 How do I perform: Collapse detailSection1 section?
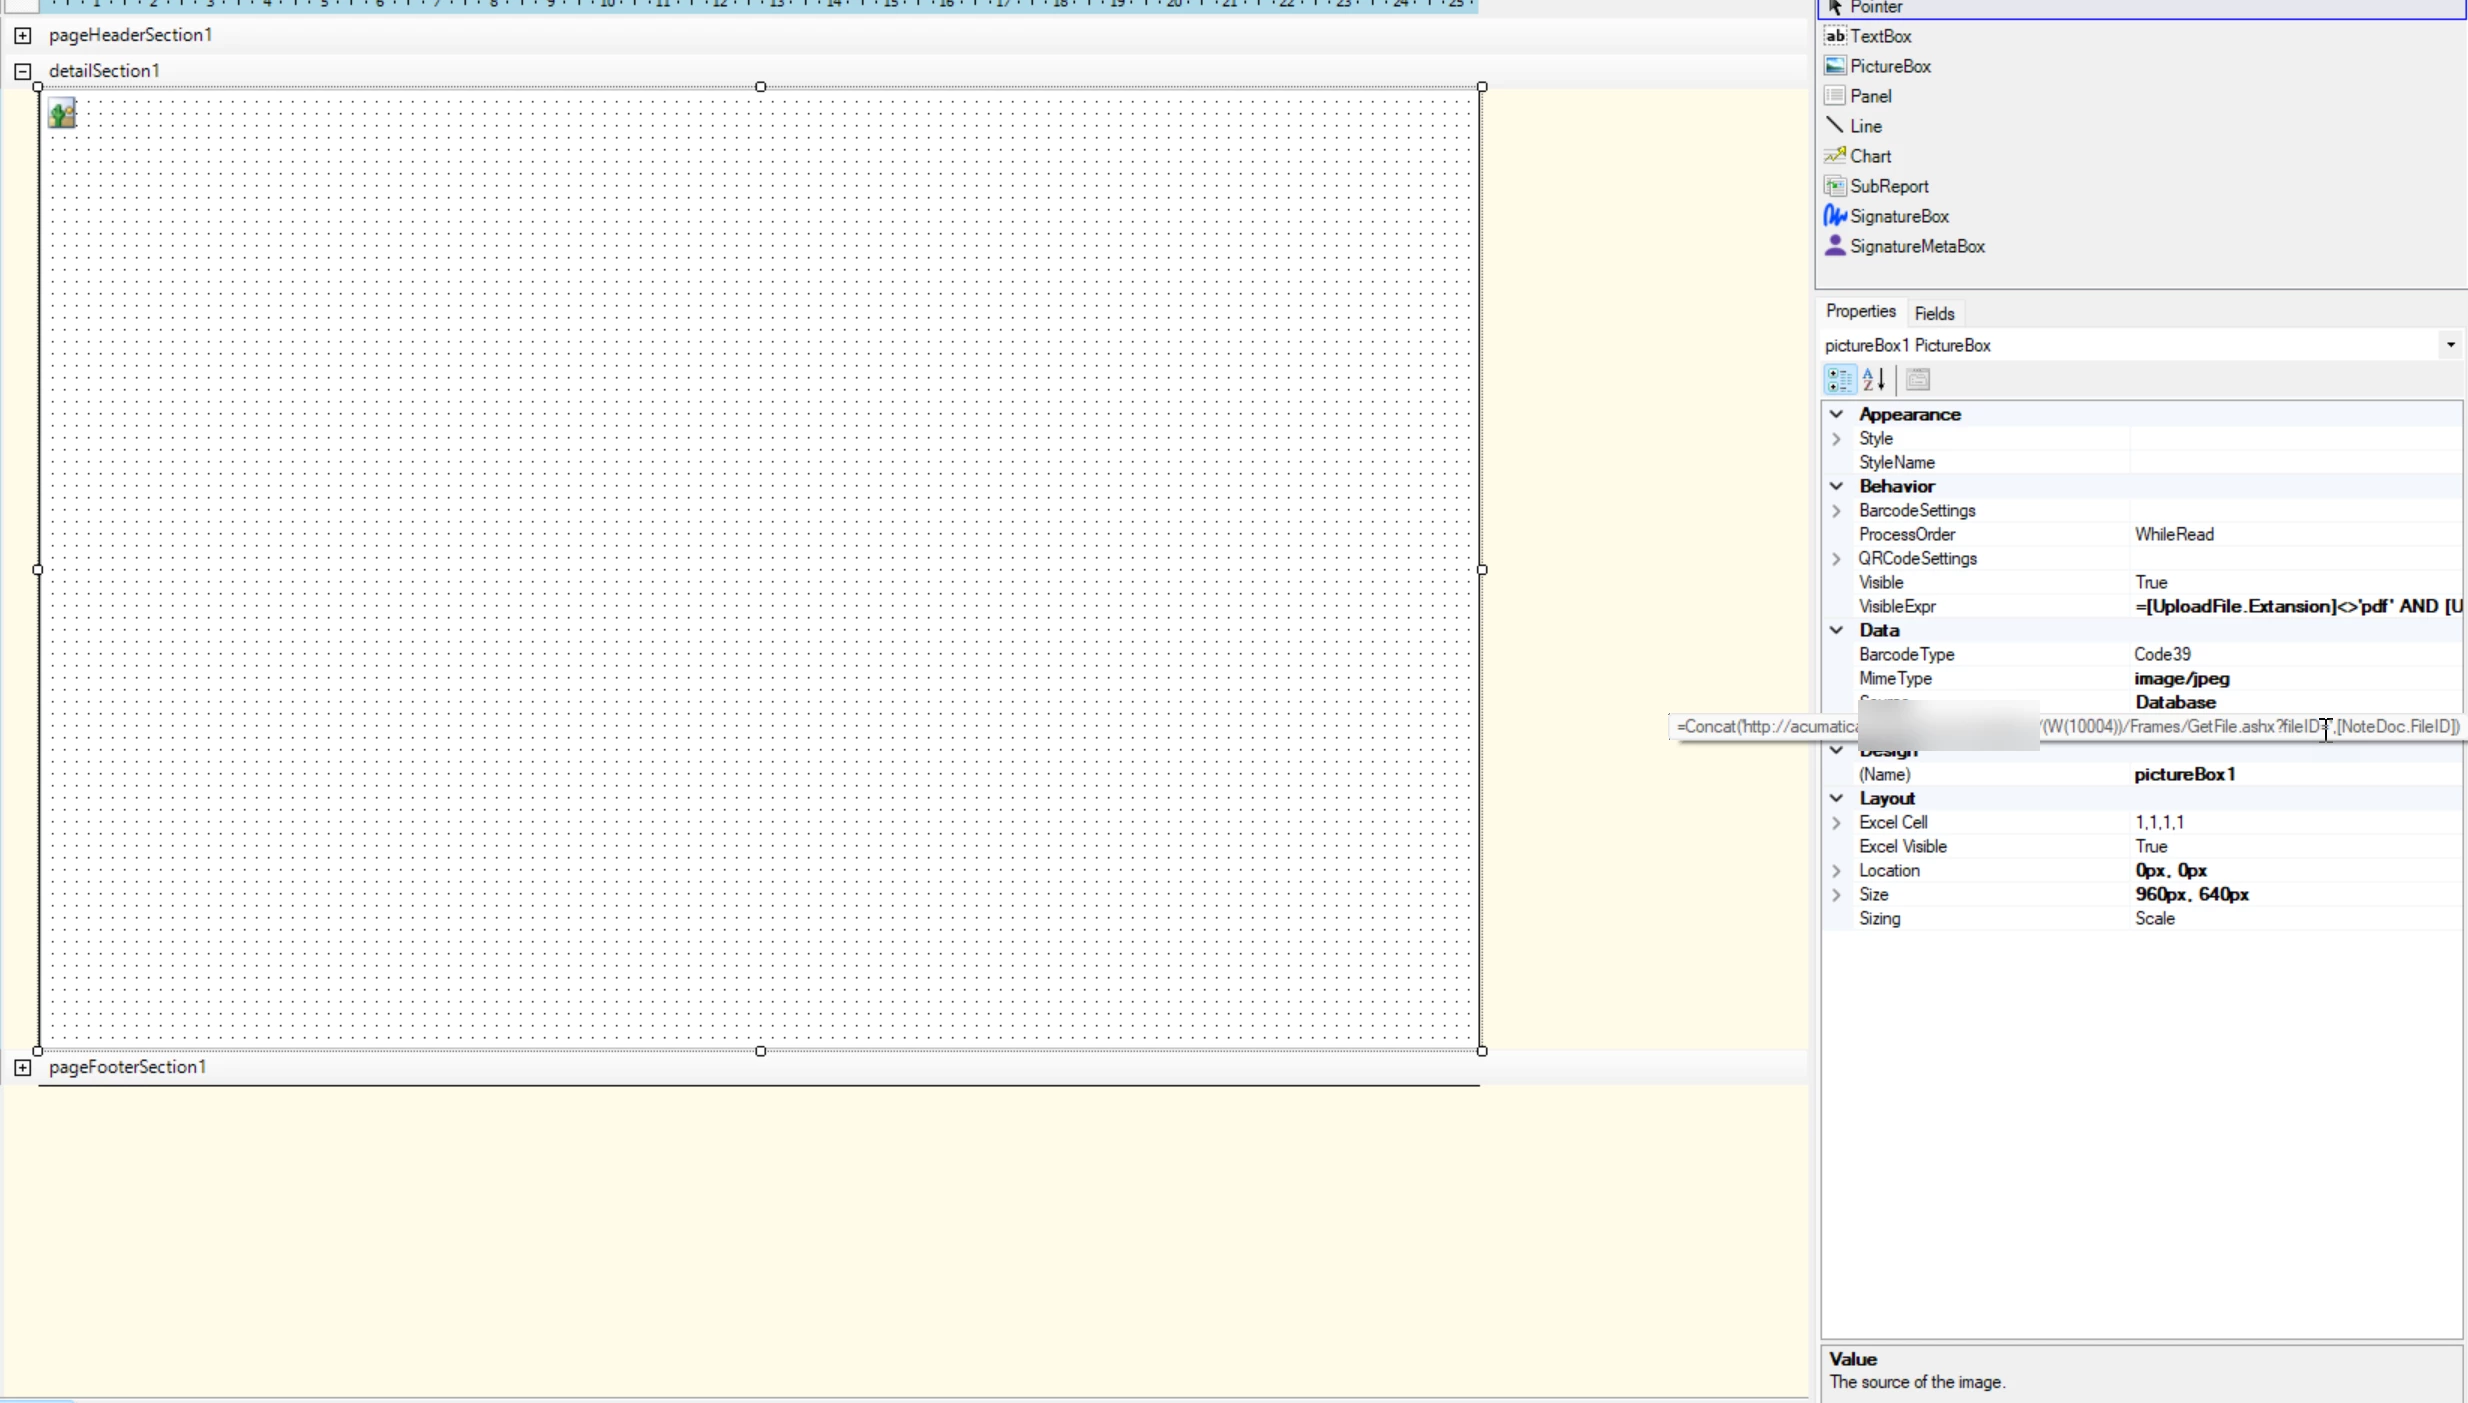(x=22, y=71)
